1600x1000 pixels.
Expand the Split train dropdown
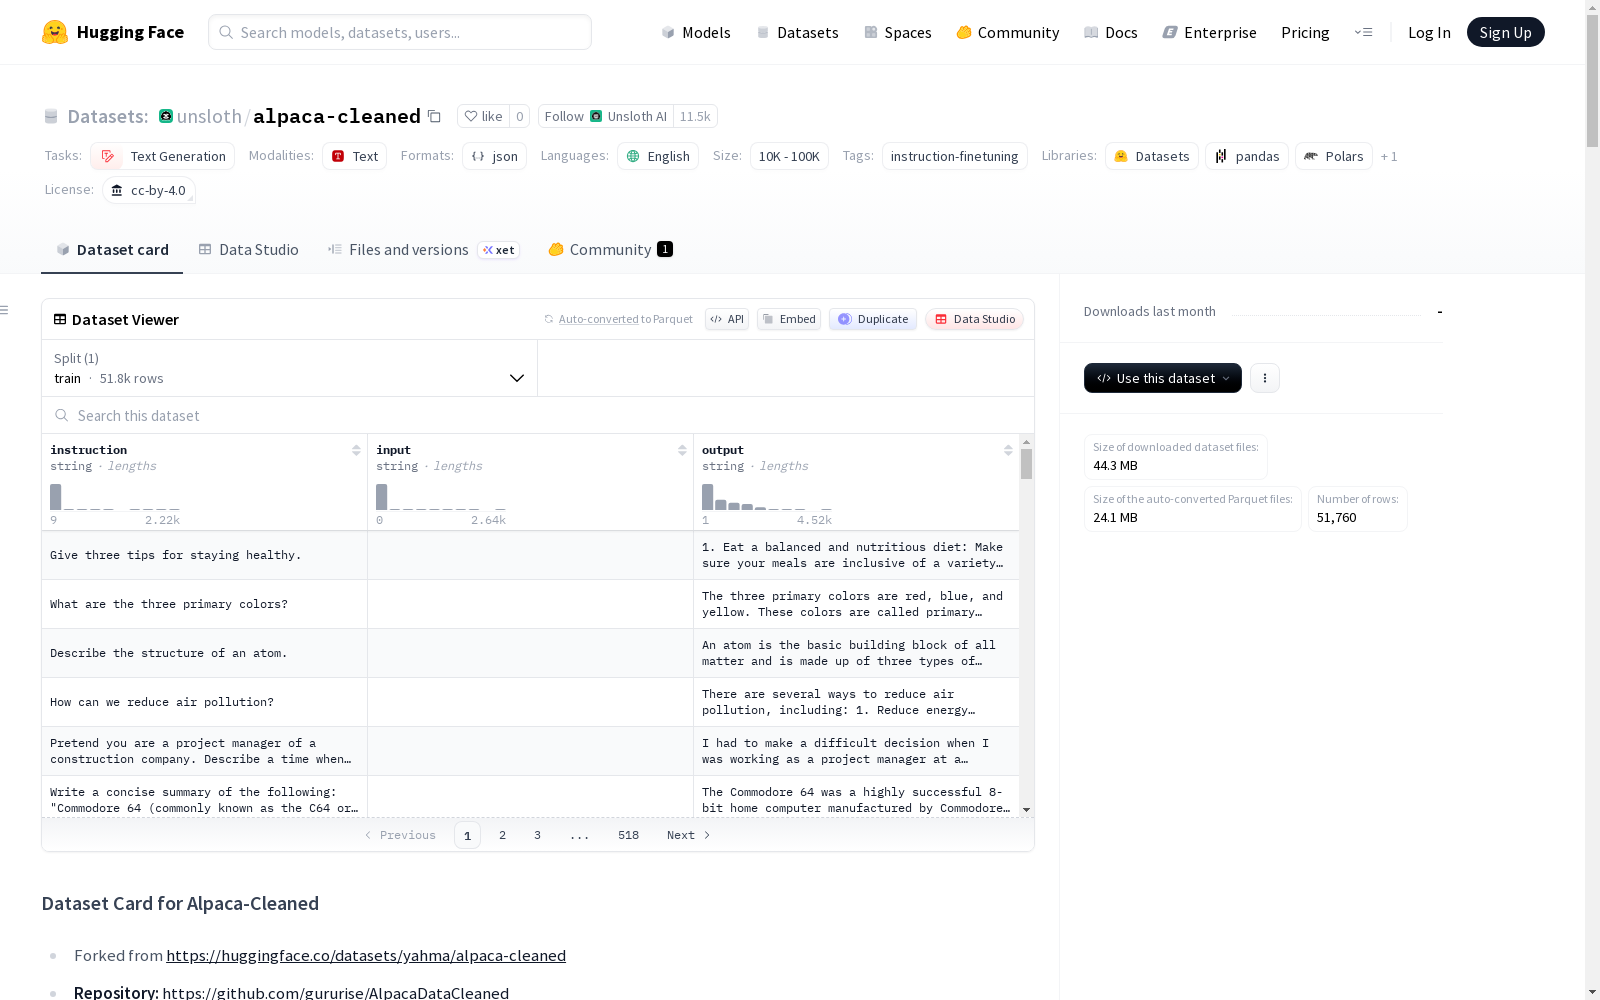(x=290, y=368)
